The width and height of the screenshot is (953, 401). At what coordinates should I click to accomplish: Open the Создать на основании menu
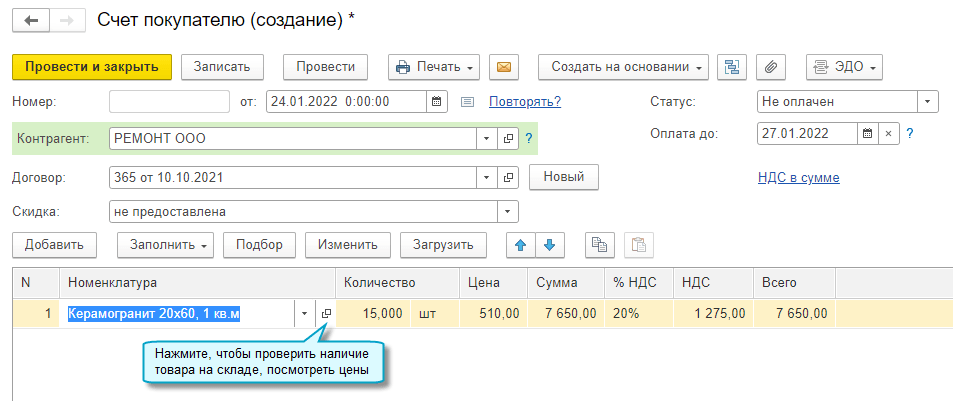tap(624, 67)
